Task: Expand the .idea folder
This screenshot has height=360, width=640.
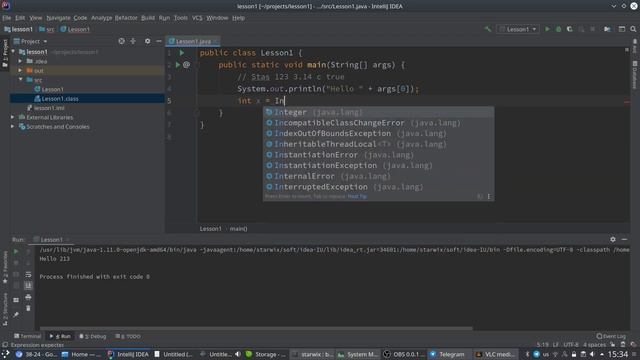Action: coord(20,61)
